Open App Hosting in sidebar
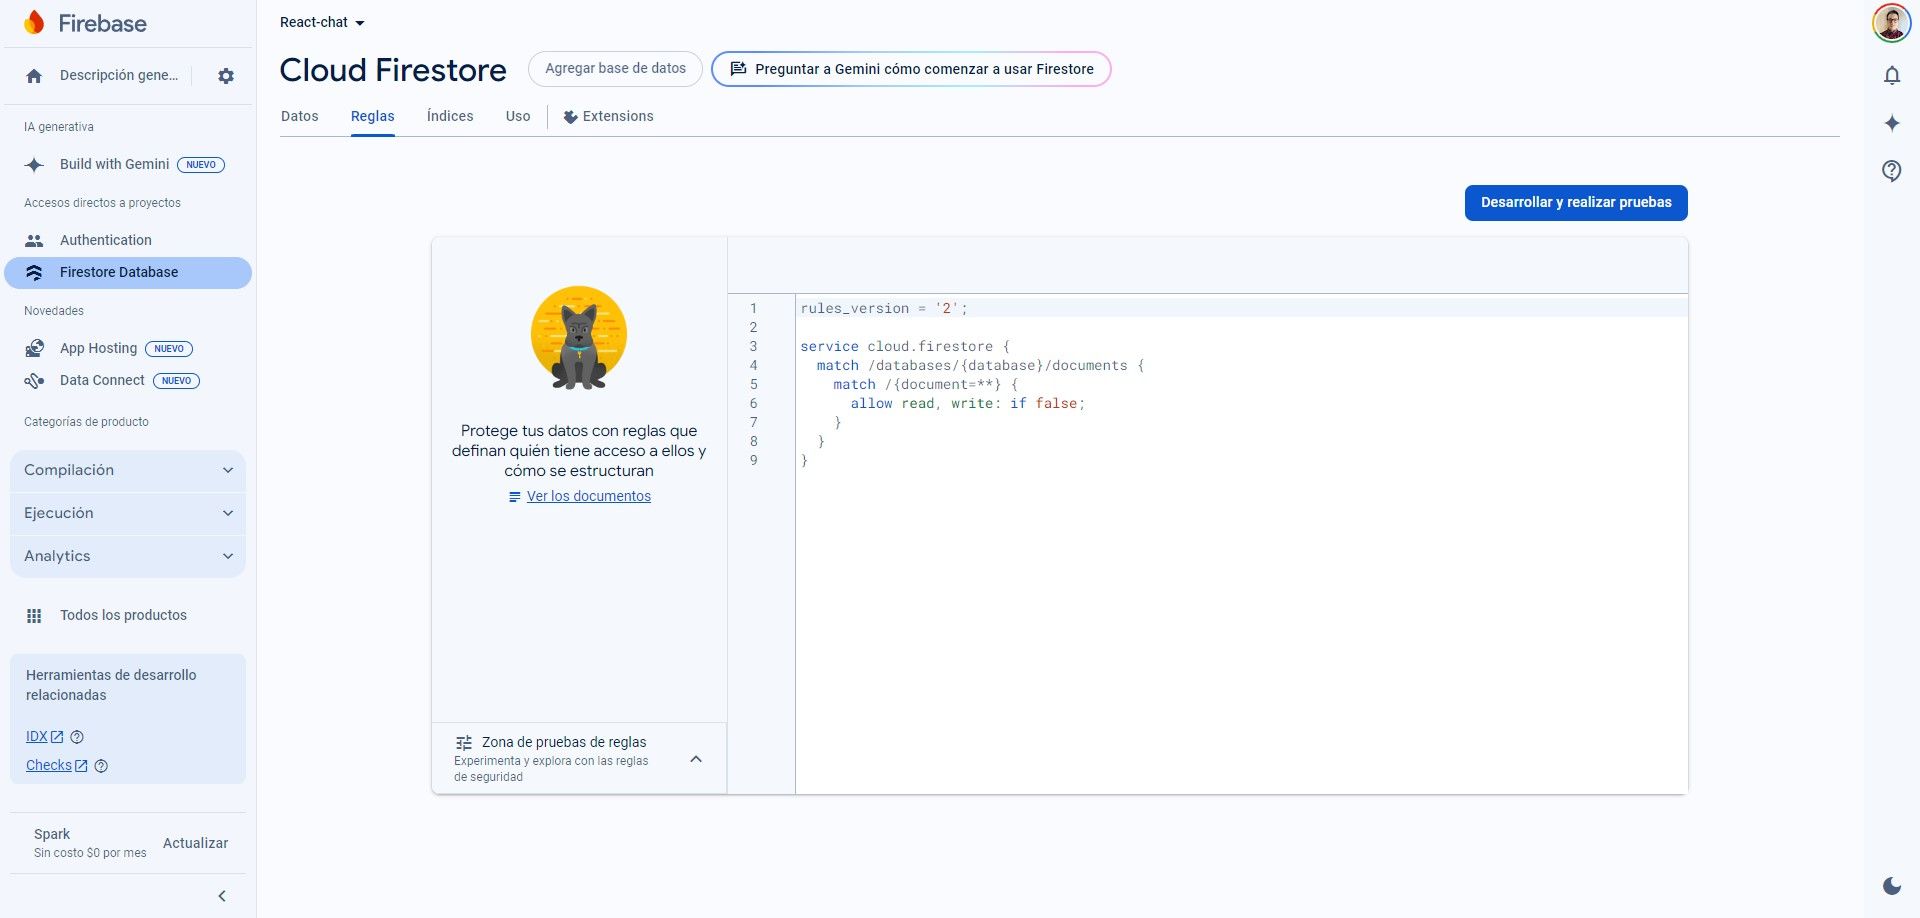 (128, 349)
